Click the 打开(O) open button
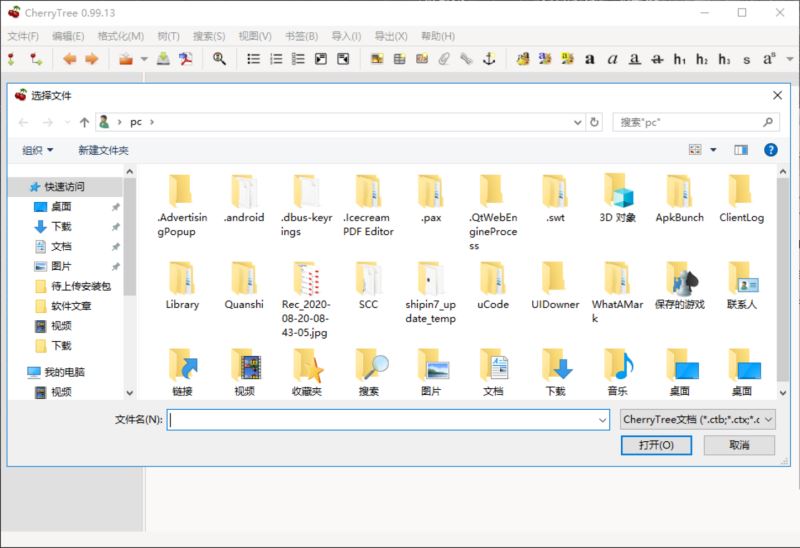800x548 pixels. coord(656,445)
